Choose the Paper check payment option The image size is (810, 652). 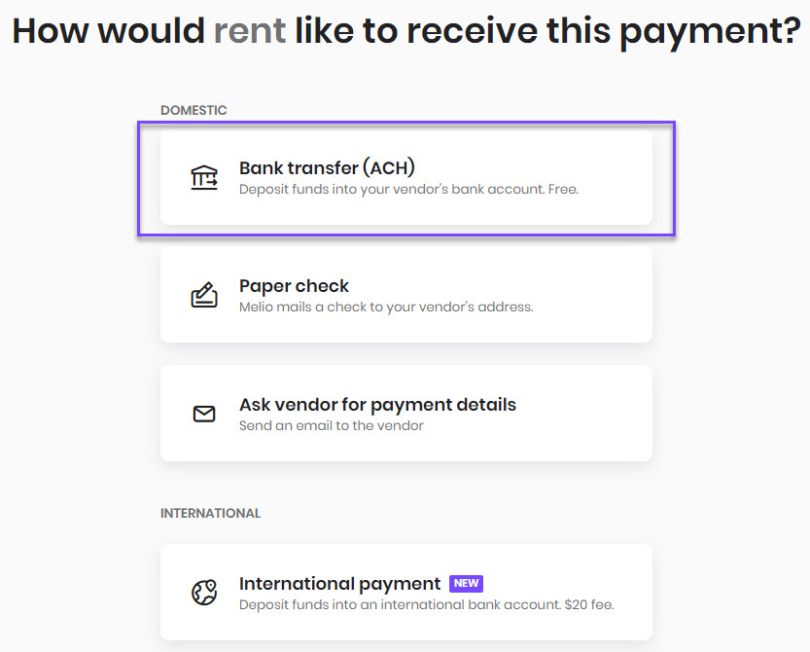[405, 294]
